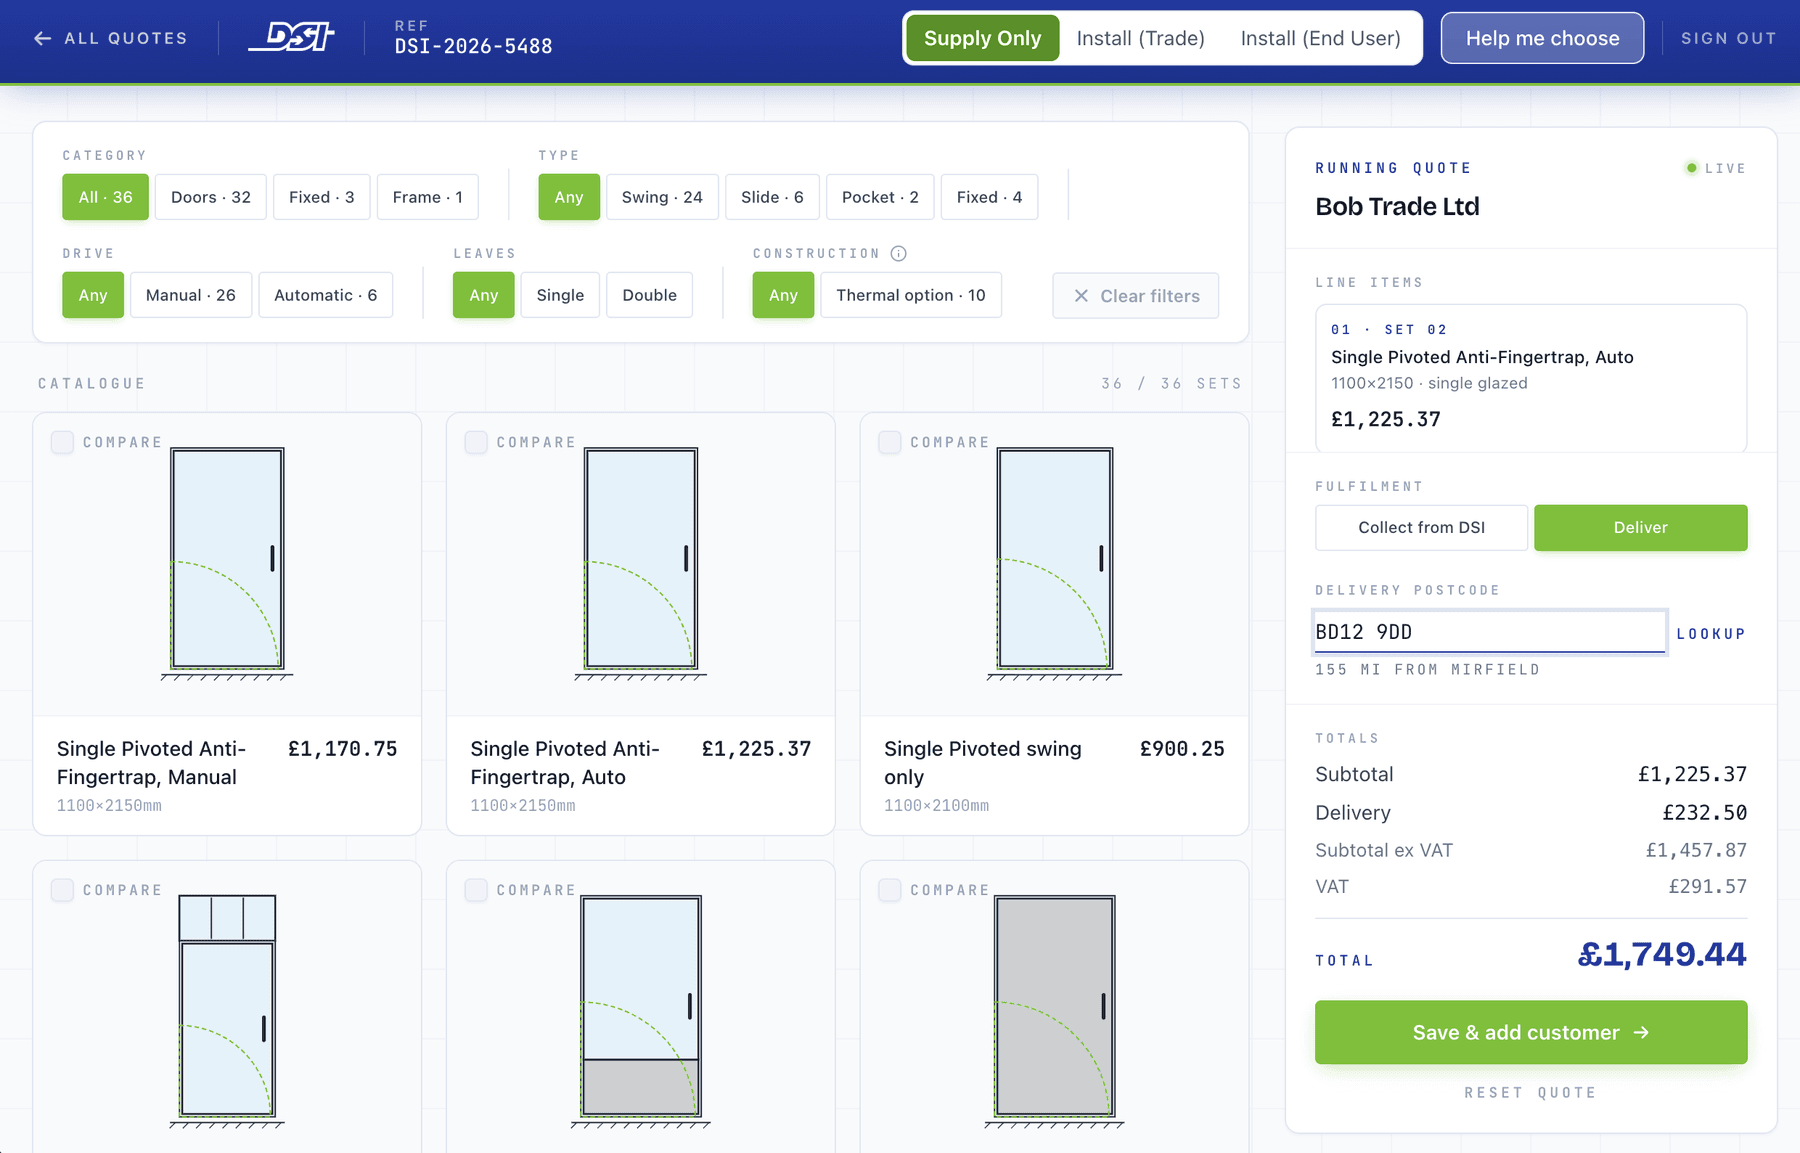The height and width of the screenshot is (1153, 1800).
Task: Filter type by Fixed · 4
Action: 989,197
